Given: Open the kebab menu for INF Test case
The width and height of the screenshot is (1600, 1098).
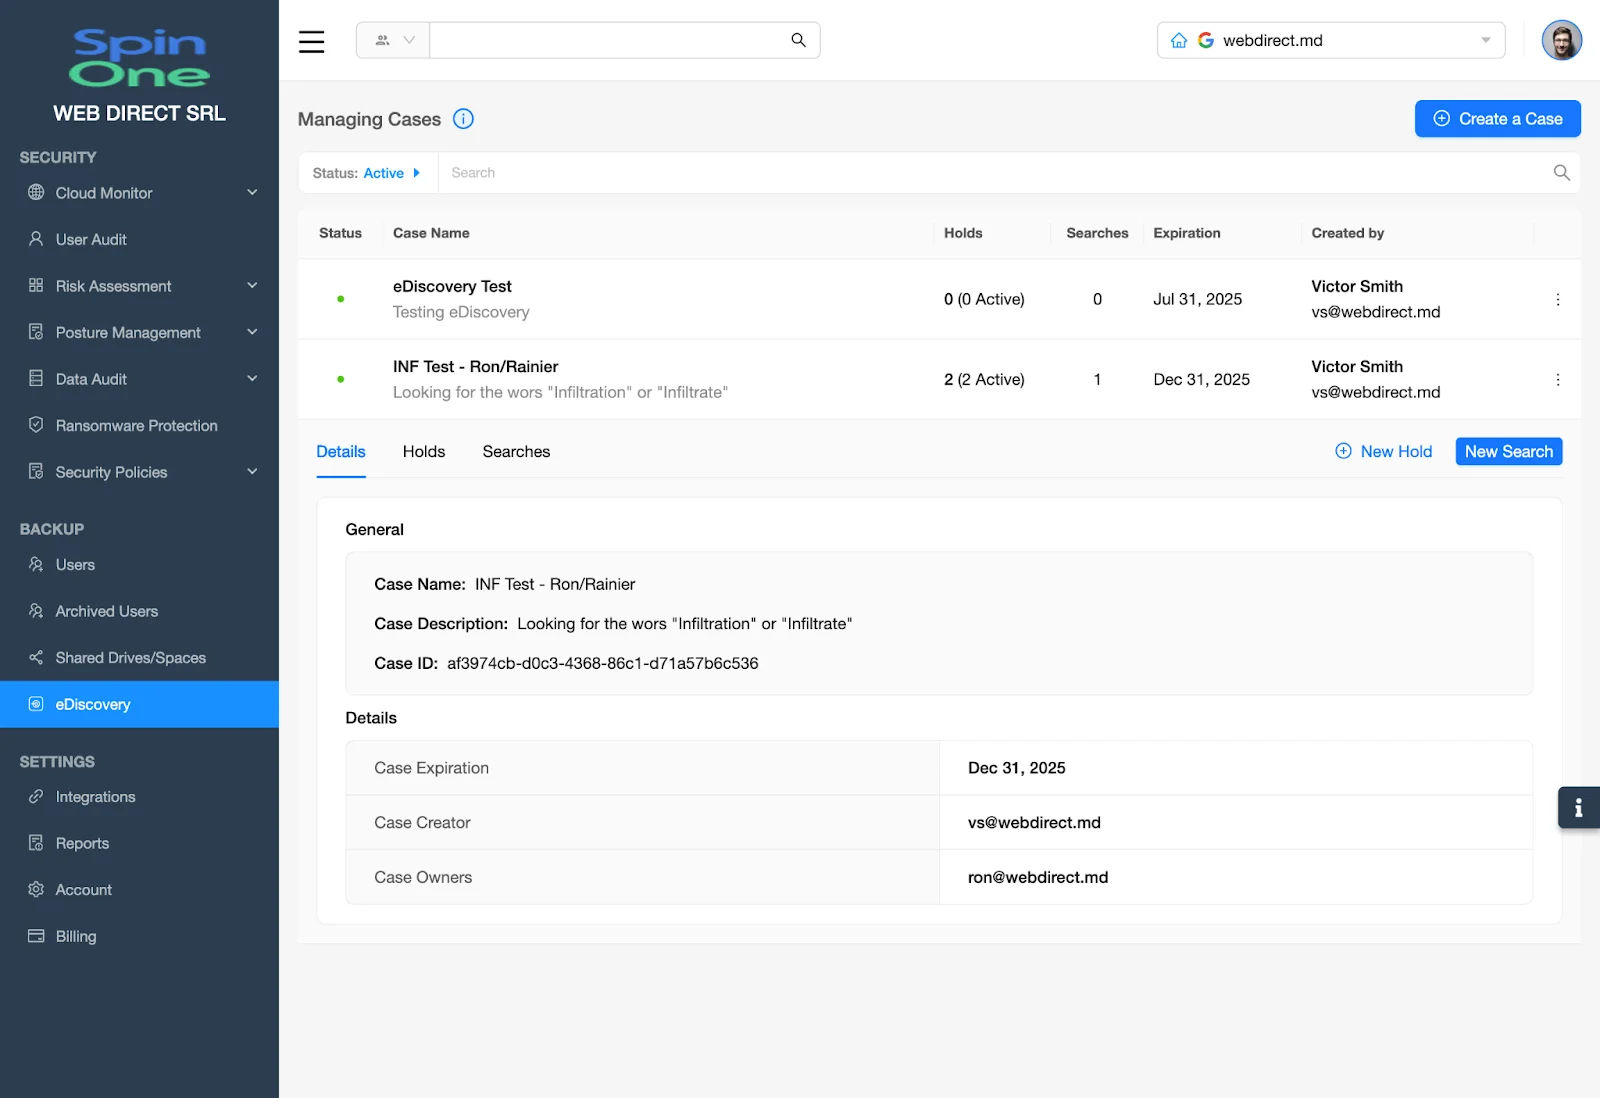Looking at the screenshot, I should [1557, 379].
